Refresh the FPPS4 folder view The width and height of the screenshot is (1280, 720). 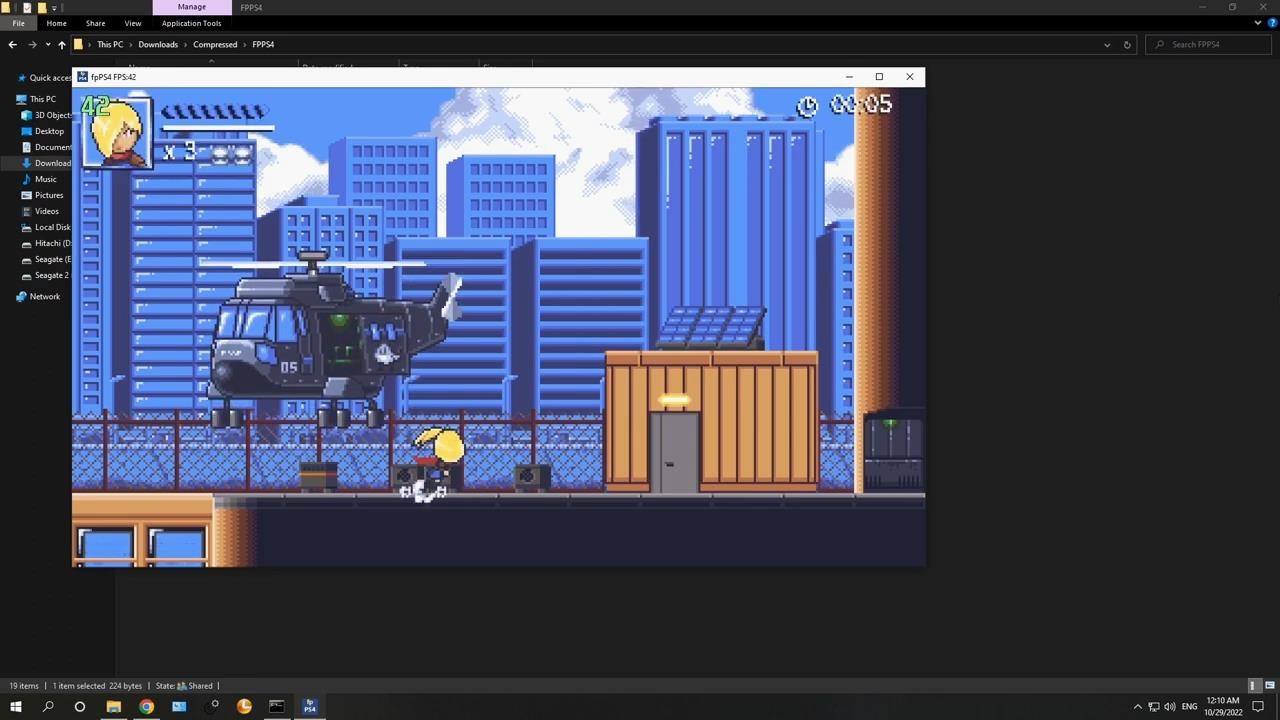pyautogui.click(x=1127, y=44)
